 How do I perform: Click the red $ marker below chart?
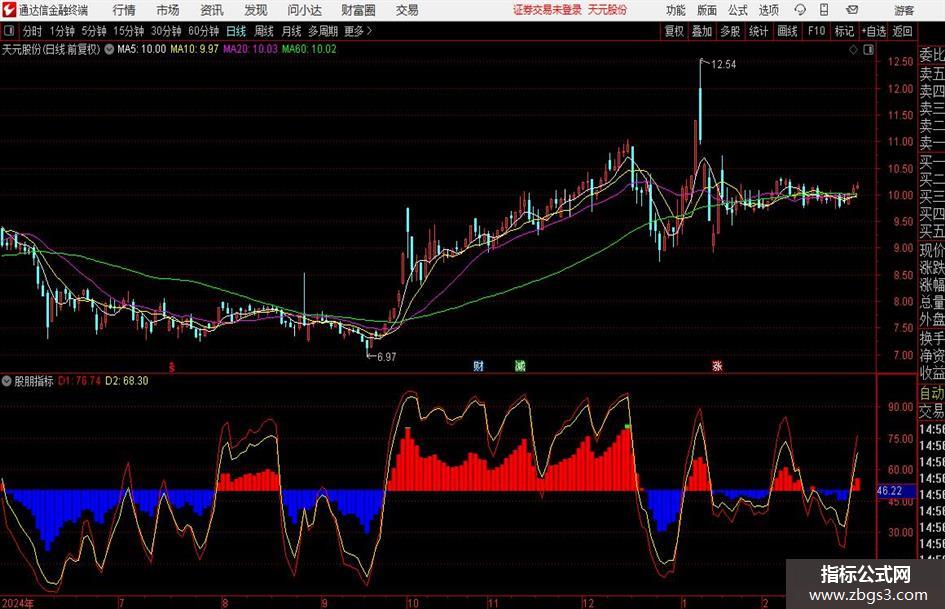pos(172,366)
